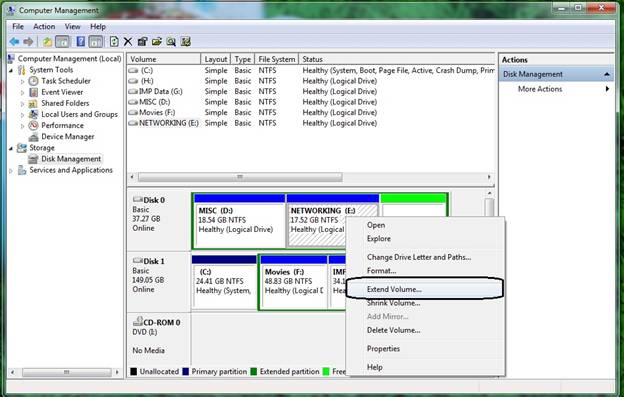The image size is (624, 397).
Task: Select the (C:) volume row in list
Action: pyautogui.click(x=311, y=70)
